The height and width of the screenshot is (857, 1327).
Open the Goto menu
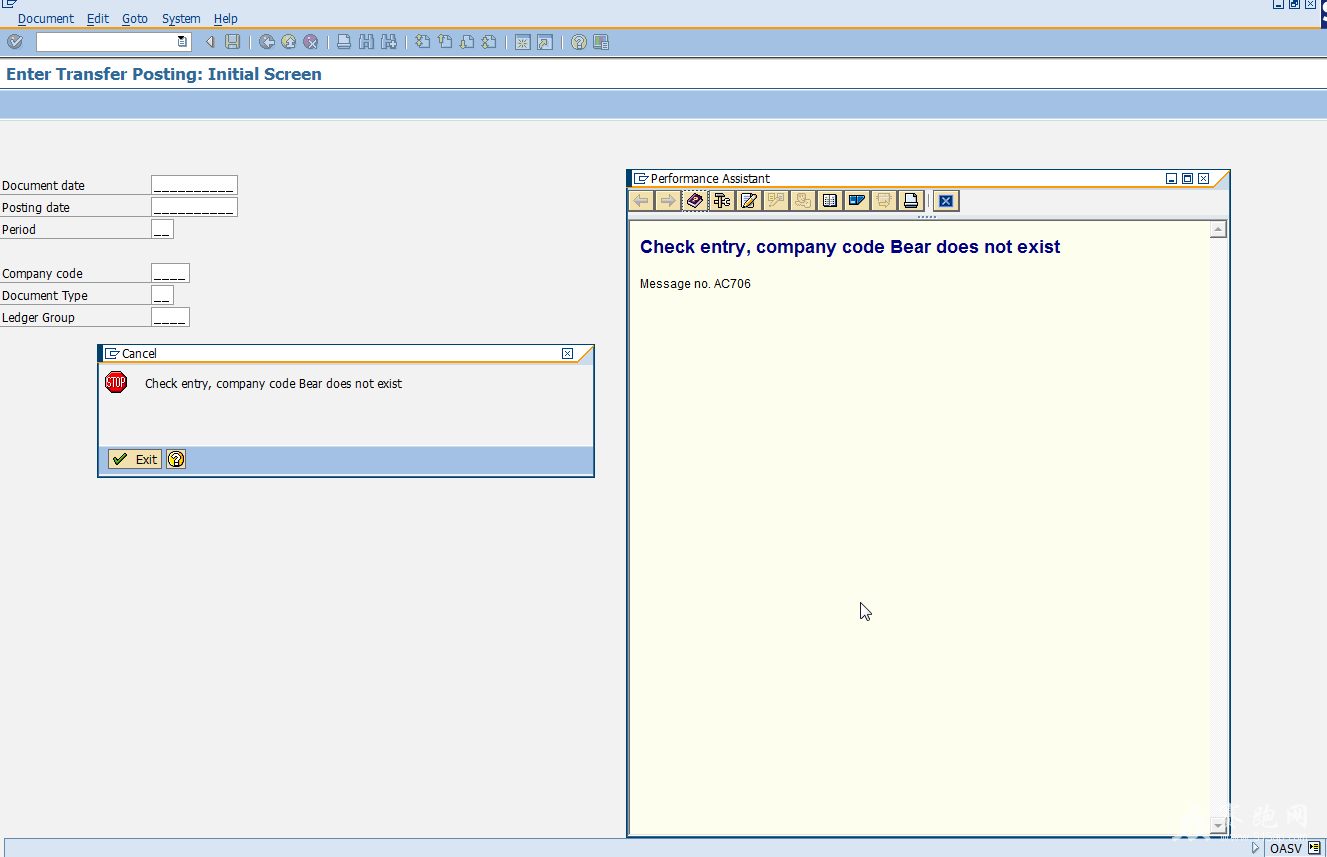point(135,18)
